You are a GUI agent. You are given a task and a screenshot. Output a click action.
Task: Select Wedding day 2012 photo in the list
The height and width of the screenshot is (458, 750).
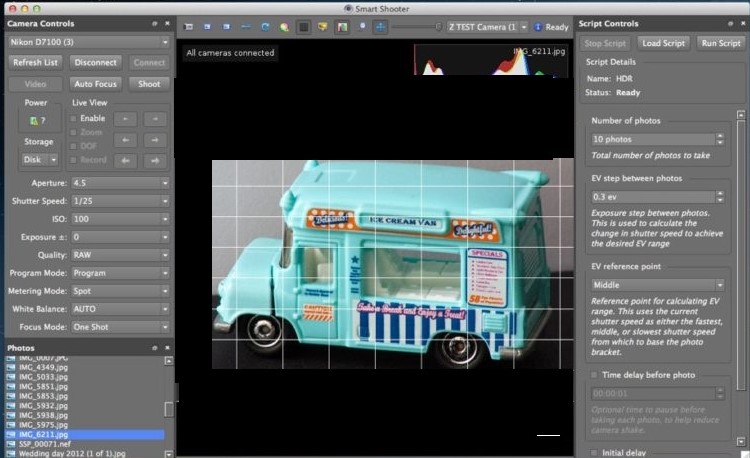click(x=72, y=453)
